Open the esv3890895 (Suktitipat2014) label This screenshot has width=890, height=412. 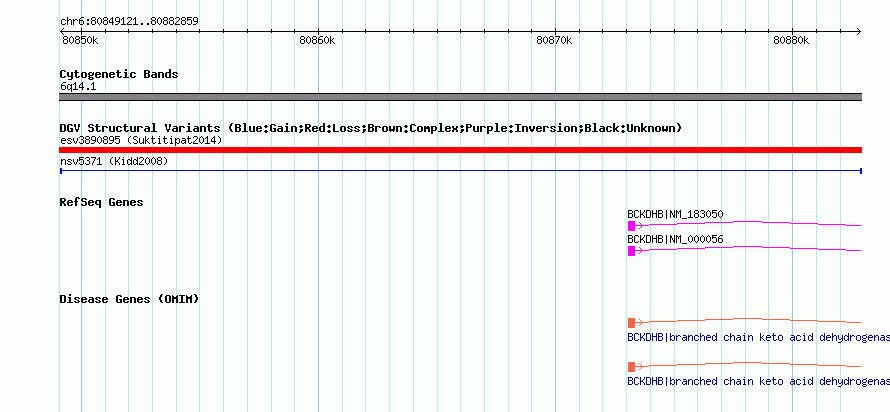141,140
